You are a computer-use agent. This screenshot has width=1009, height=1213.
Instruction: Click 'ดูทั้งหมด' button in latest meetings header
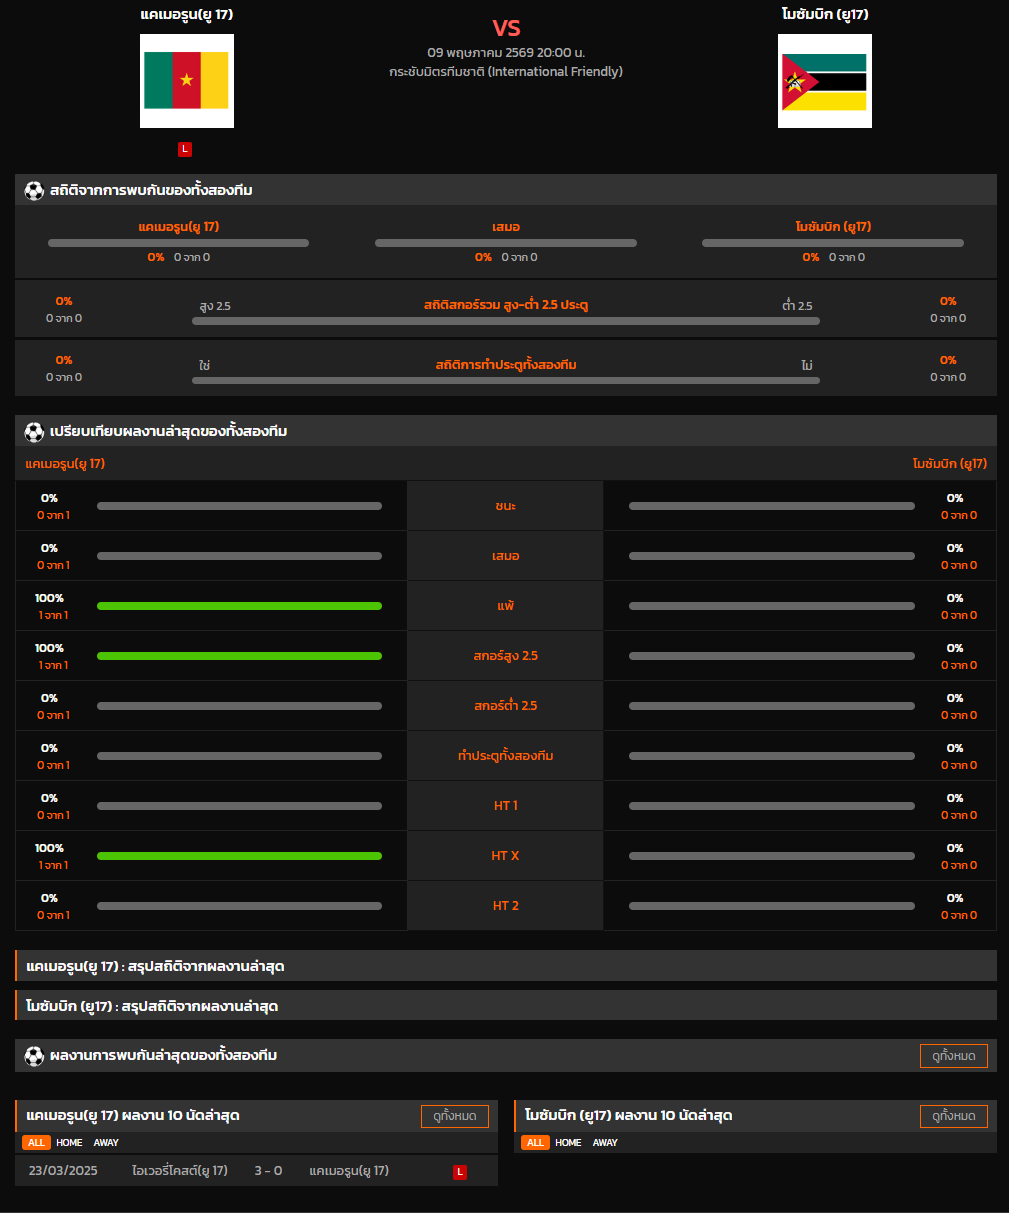coord(954,1056)
